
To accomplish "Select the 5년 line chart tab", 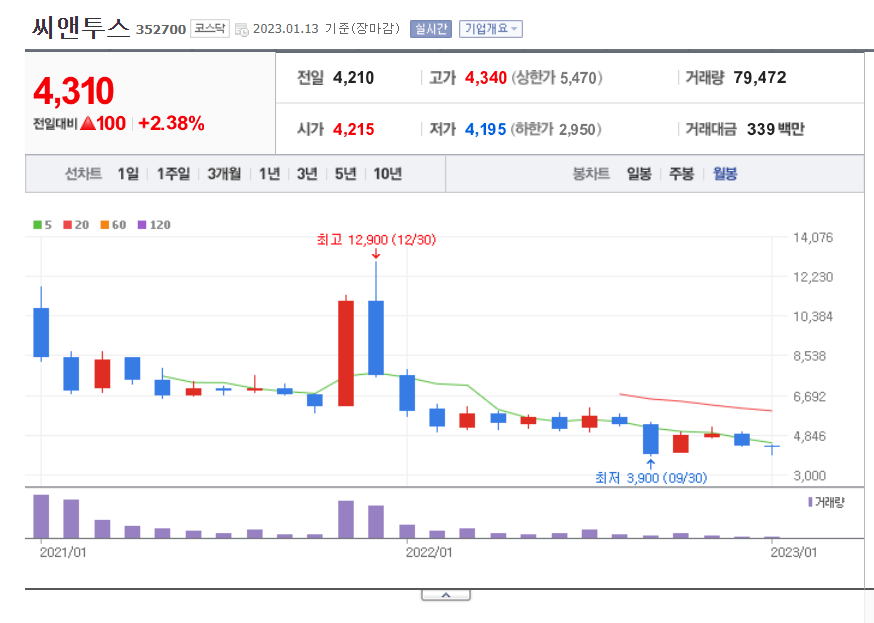I will point(346,174).
